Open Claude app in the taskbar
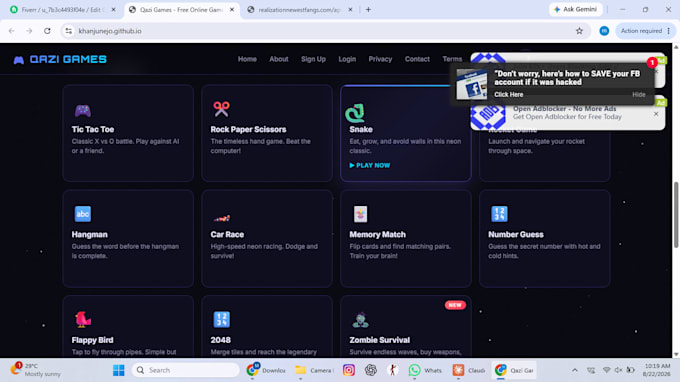 pos(468,370)
